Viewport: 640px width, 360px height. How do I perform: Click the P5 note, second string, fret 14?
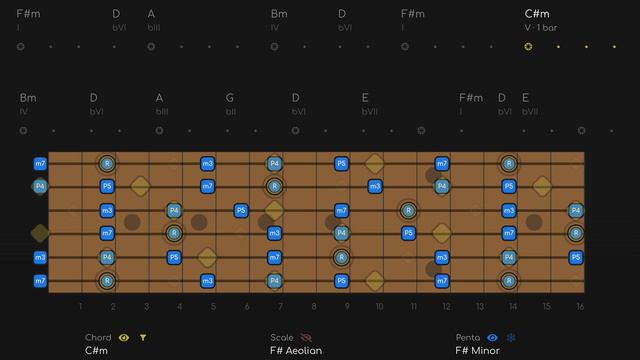tap(509, 187)
